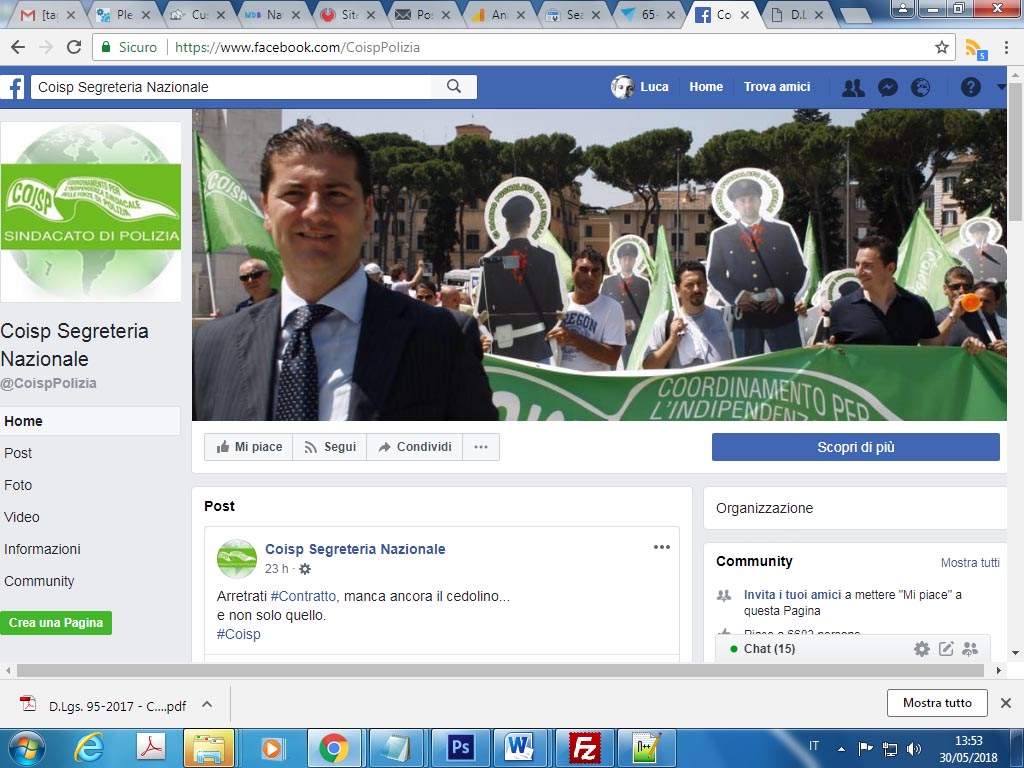Click the post privacy gear icon

305,569
